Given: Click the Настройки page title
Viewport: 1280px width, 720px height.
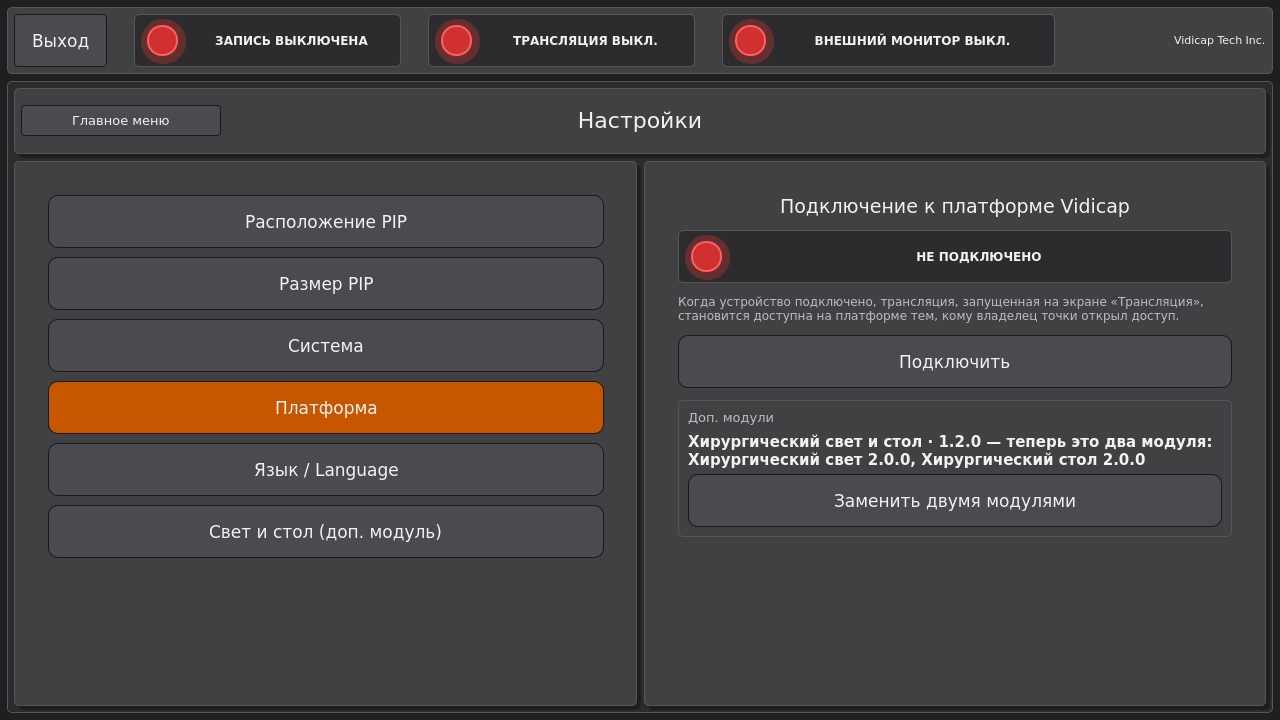Looking at the screenshot, I should [640, 120].
